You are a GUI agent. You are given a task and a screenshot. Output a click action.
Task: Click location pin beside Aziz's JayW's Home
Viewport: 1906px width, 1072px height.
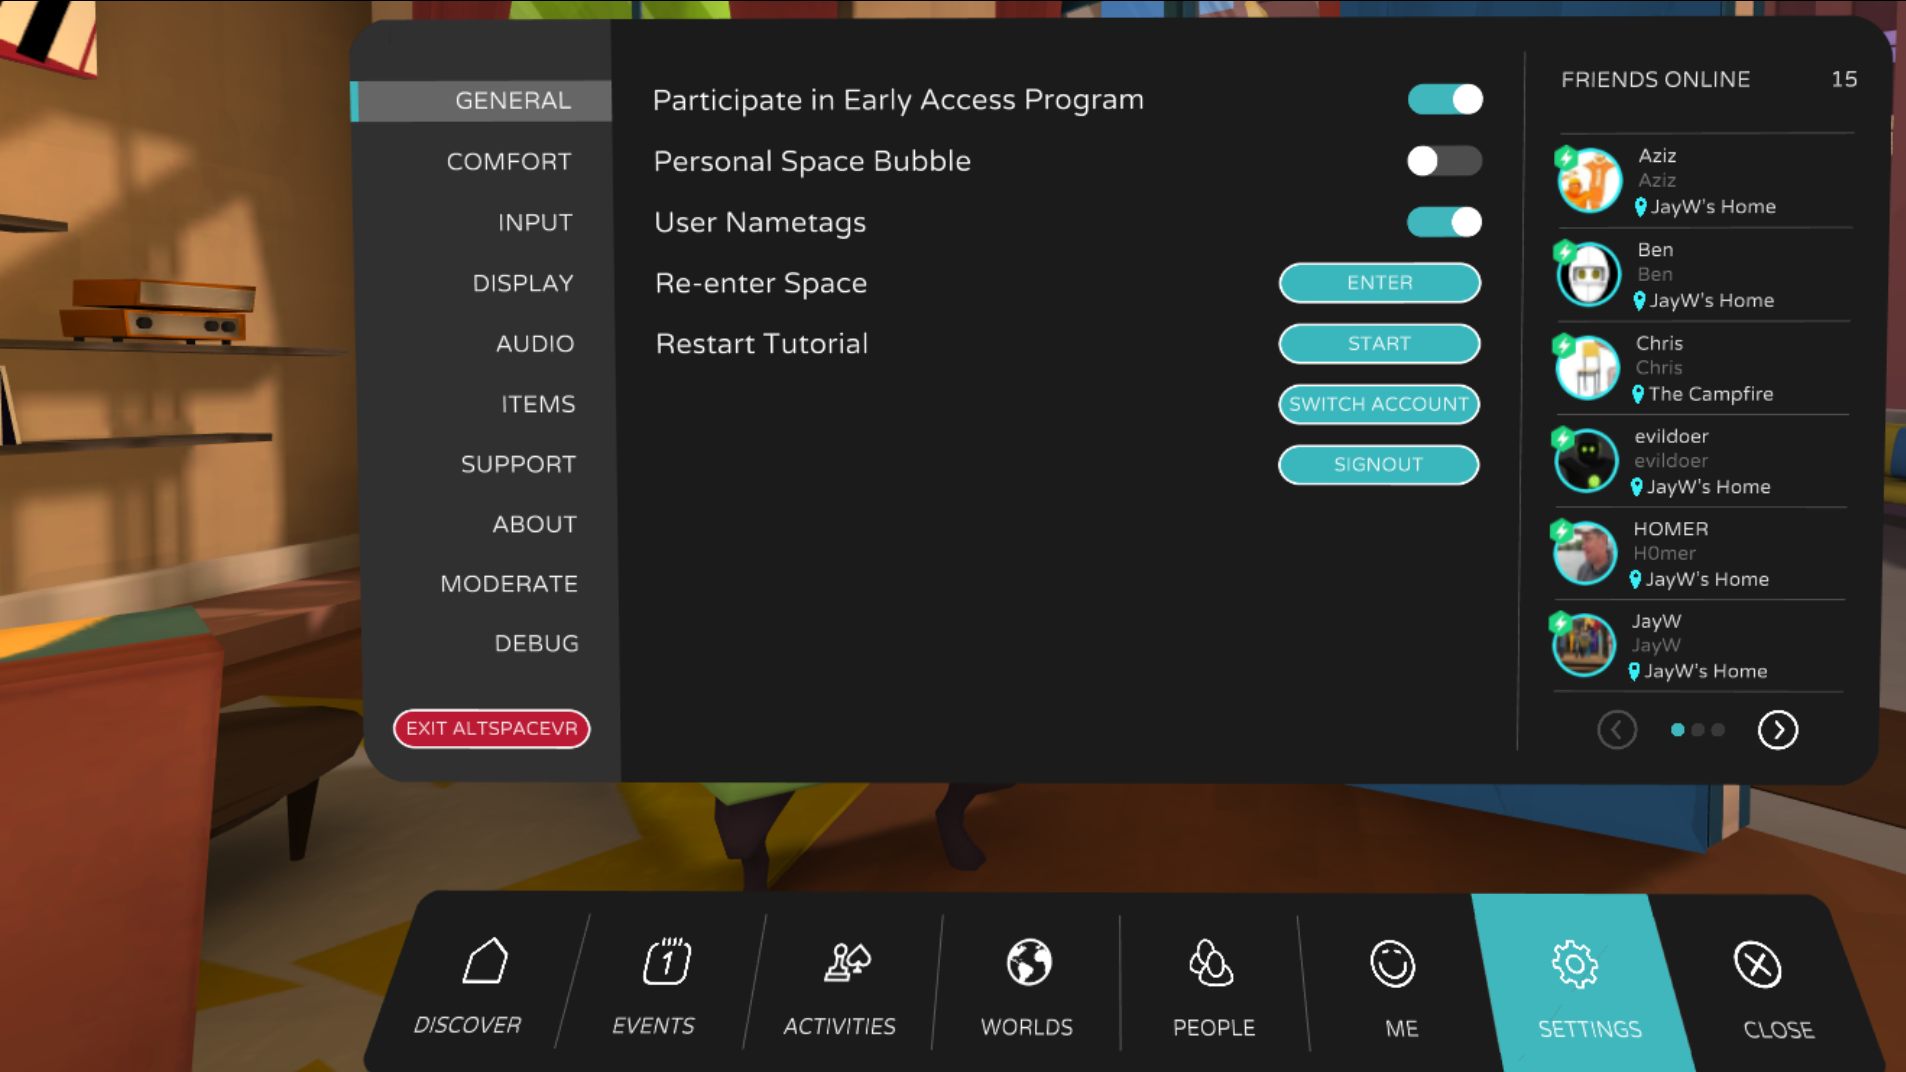pyautogui.click(x=1640, y=207)
